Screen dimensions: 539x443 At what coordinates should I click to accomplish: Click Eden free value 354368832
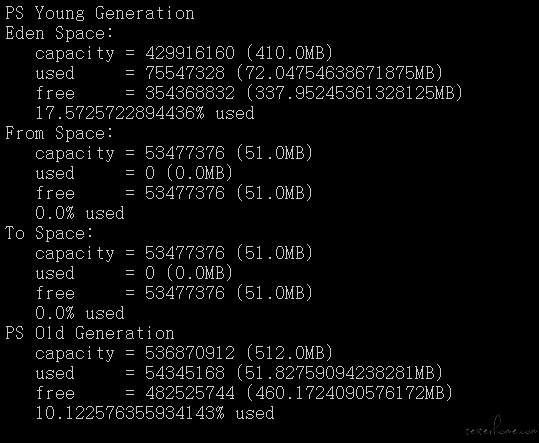190,93
